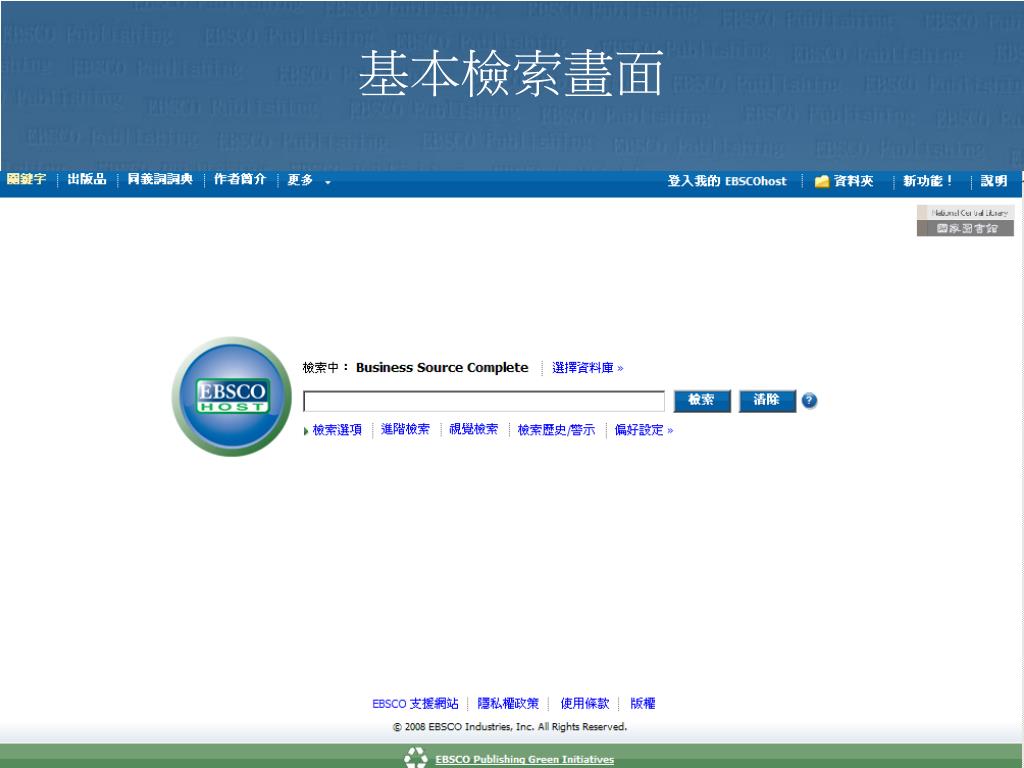Open the 資料夾 folder icon
Screen dimensions: 1024x768
point(823,181)
